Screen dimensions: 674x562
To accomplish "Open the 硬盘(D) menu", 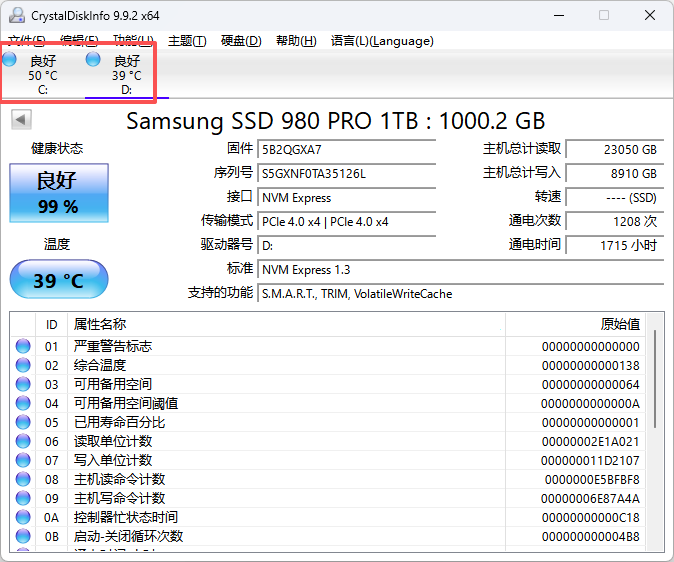I will [241, 41].
